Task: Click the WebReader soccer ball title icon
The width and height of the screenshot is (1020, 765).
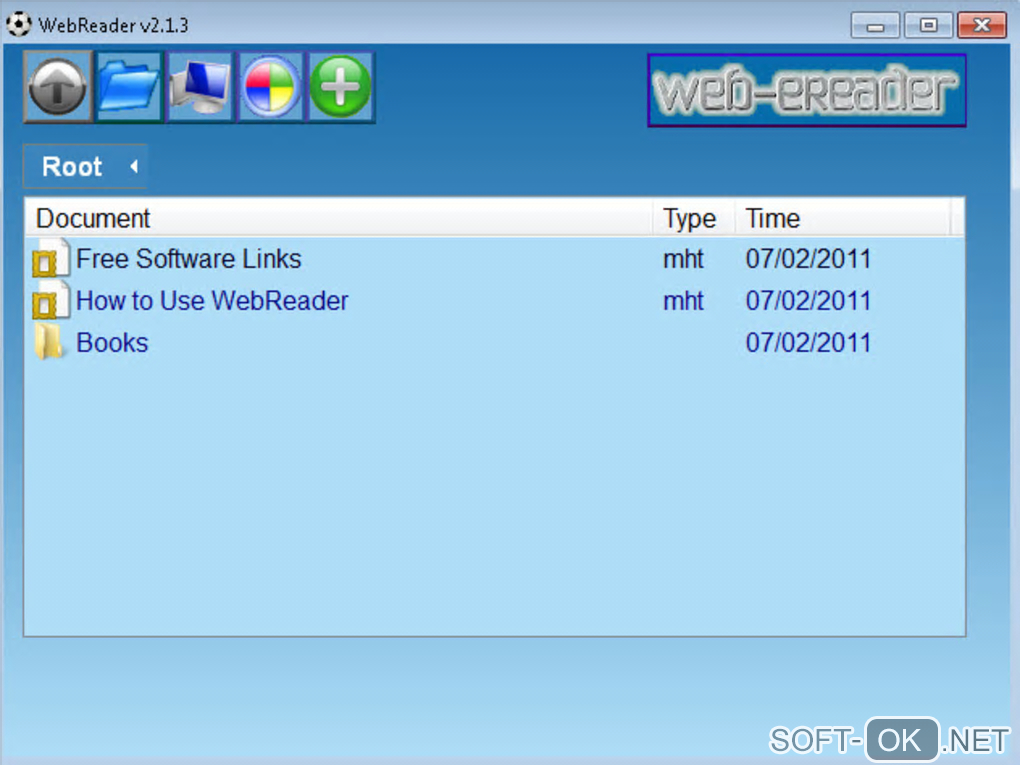Action: 19,24
